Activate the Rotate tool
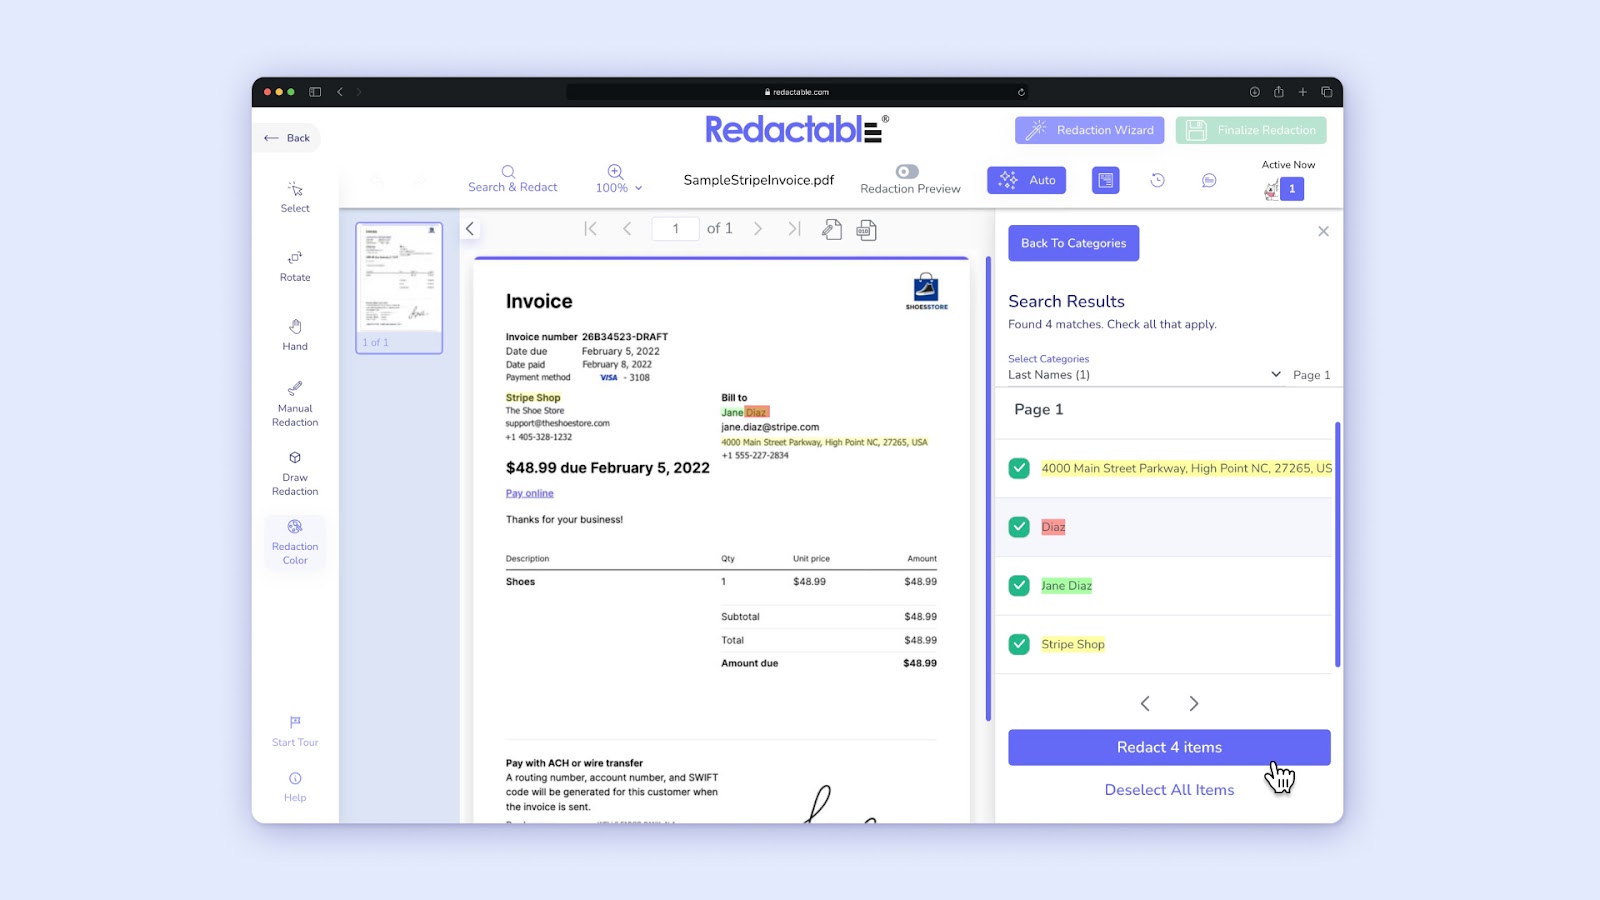 295,266
